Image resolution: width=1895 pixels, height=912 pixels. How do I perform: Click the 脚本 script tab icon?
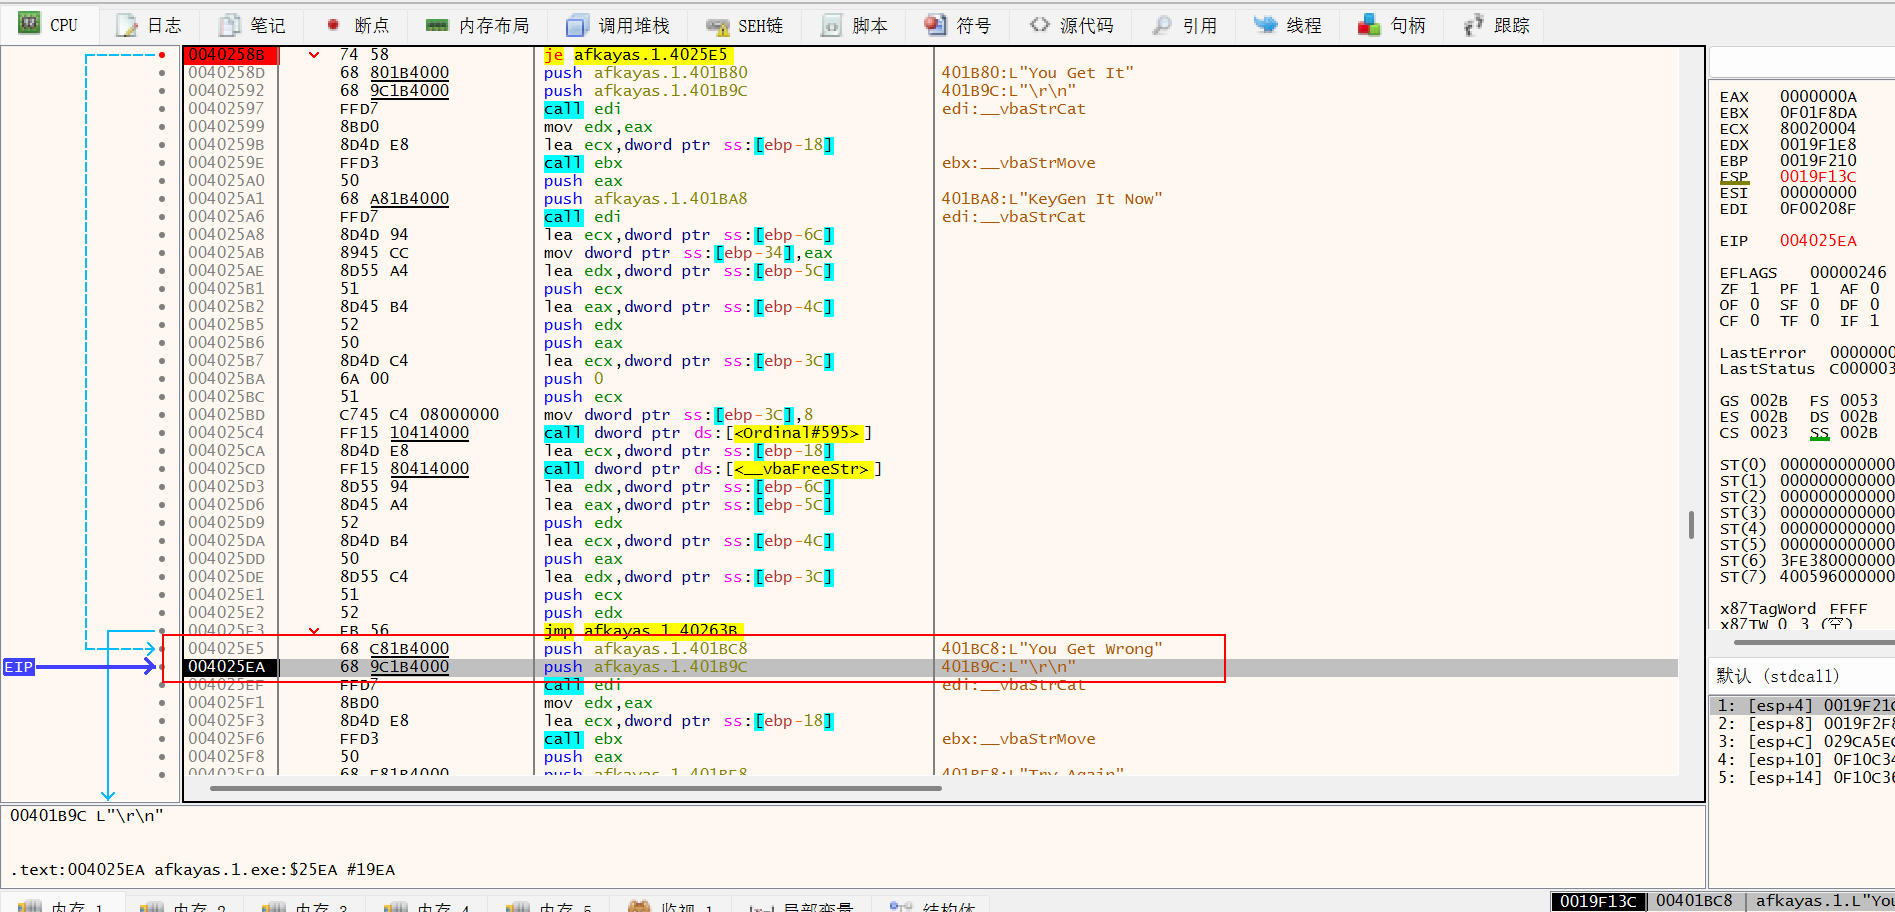[x=831, y=25]
